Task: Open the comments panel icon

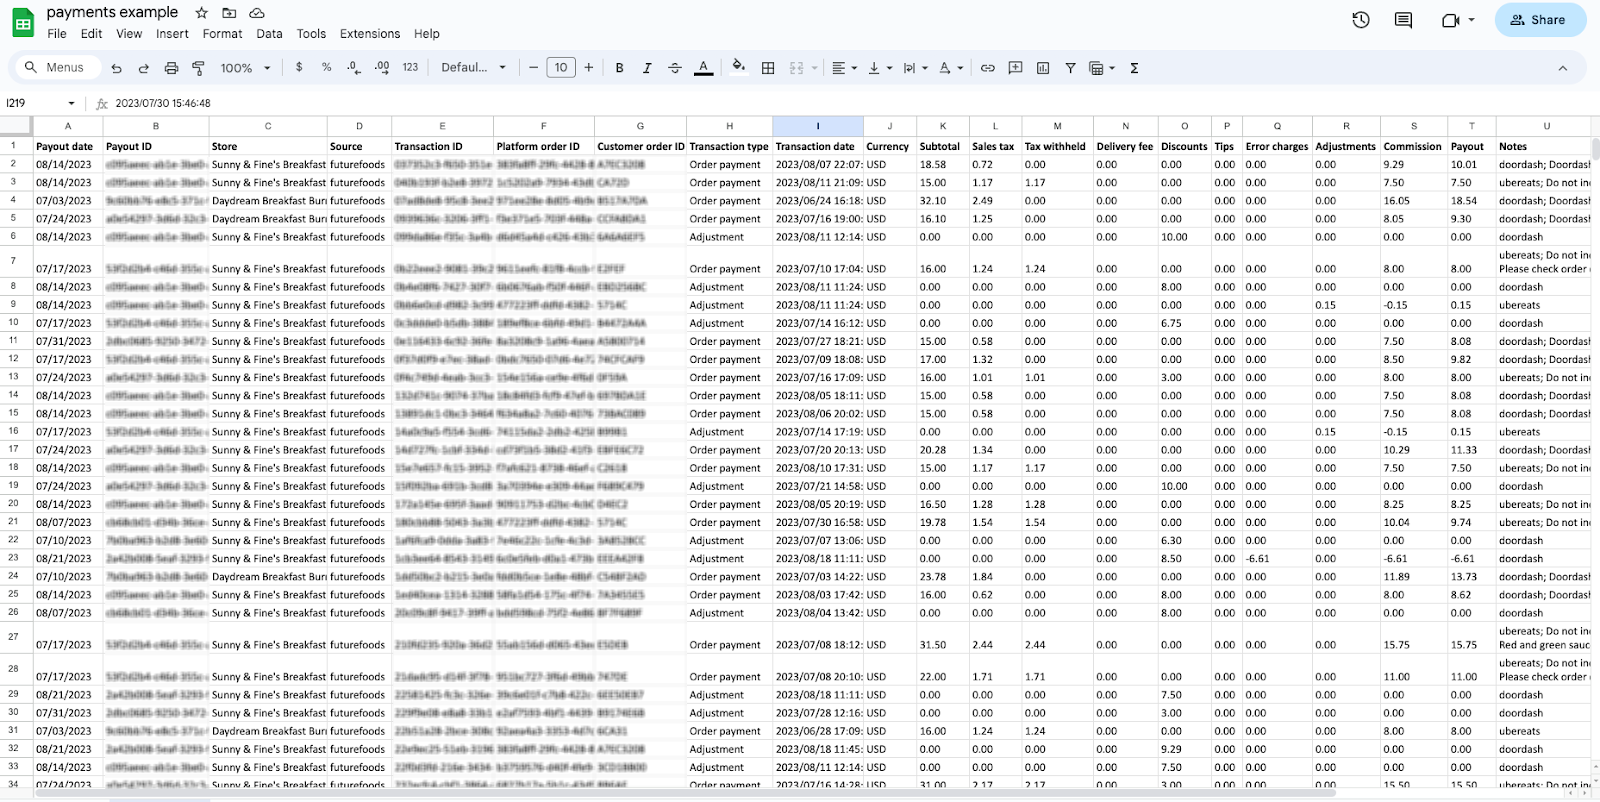Action: [1403, 20]
